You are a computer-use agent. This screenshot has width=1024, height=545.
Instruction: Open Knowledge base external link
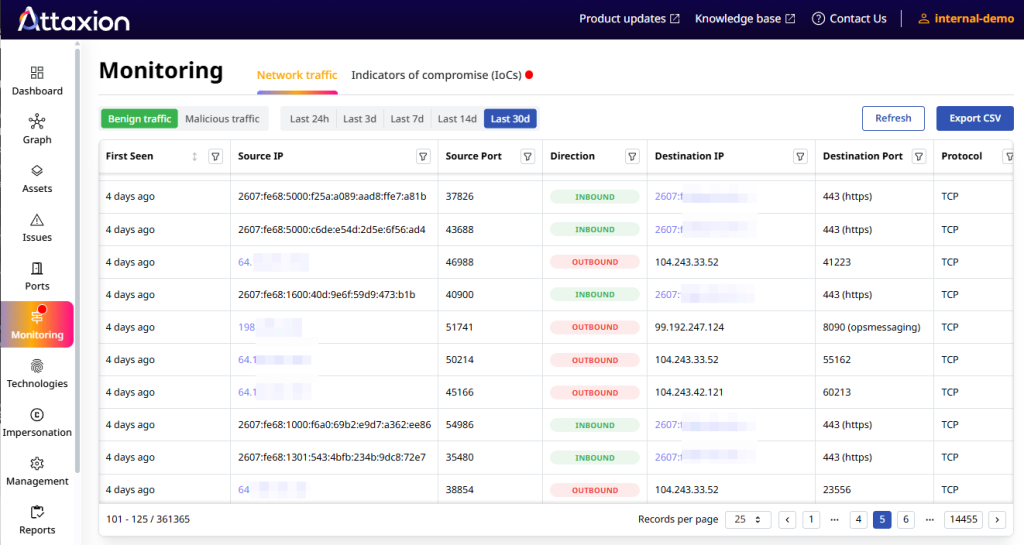coord(745,19)
